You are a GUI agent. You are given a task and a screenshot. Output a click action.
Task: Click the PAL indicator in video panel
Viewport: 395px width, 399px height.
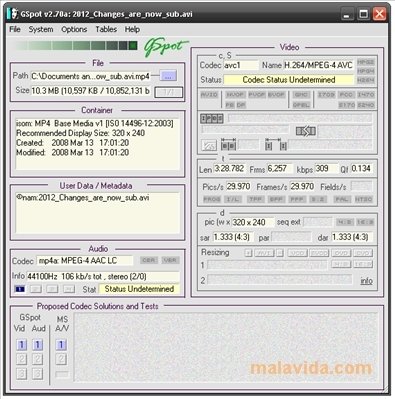(x=342, y=199)
